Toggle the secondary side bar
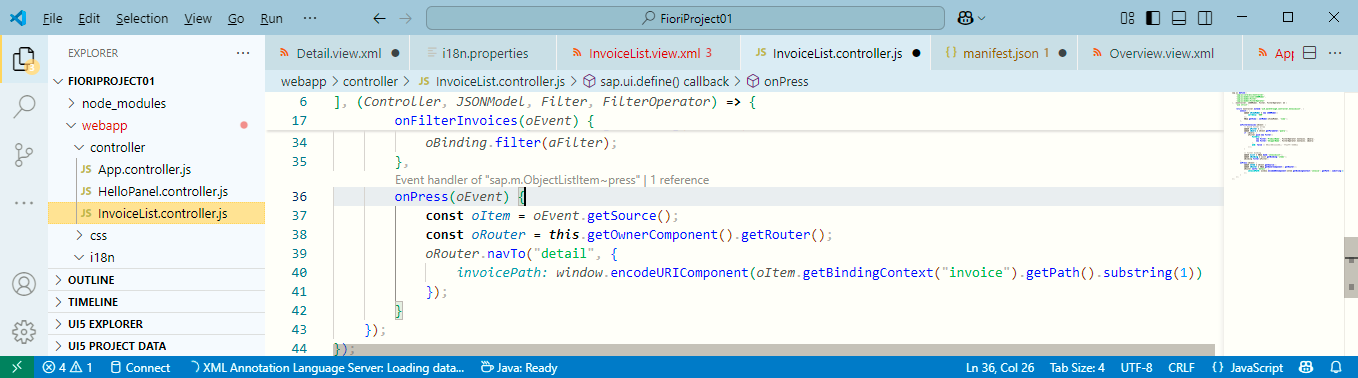 tap(1204, 19)
